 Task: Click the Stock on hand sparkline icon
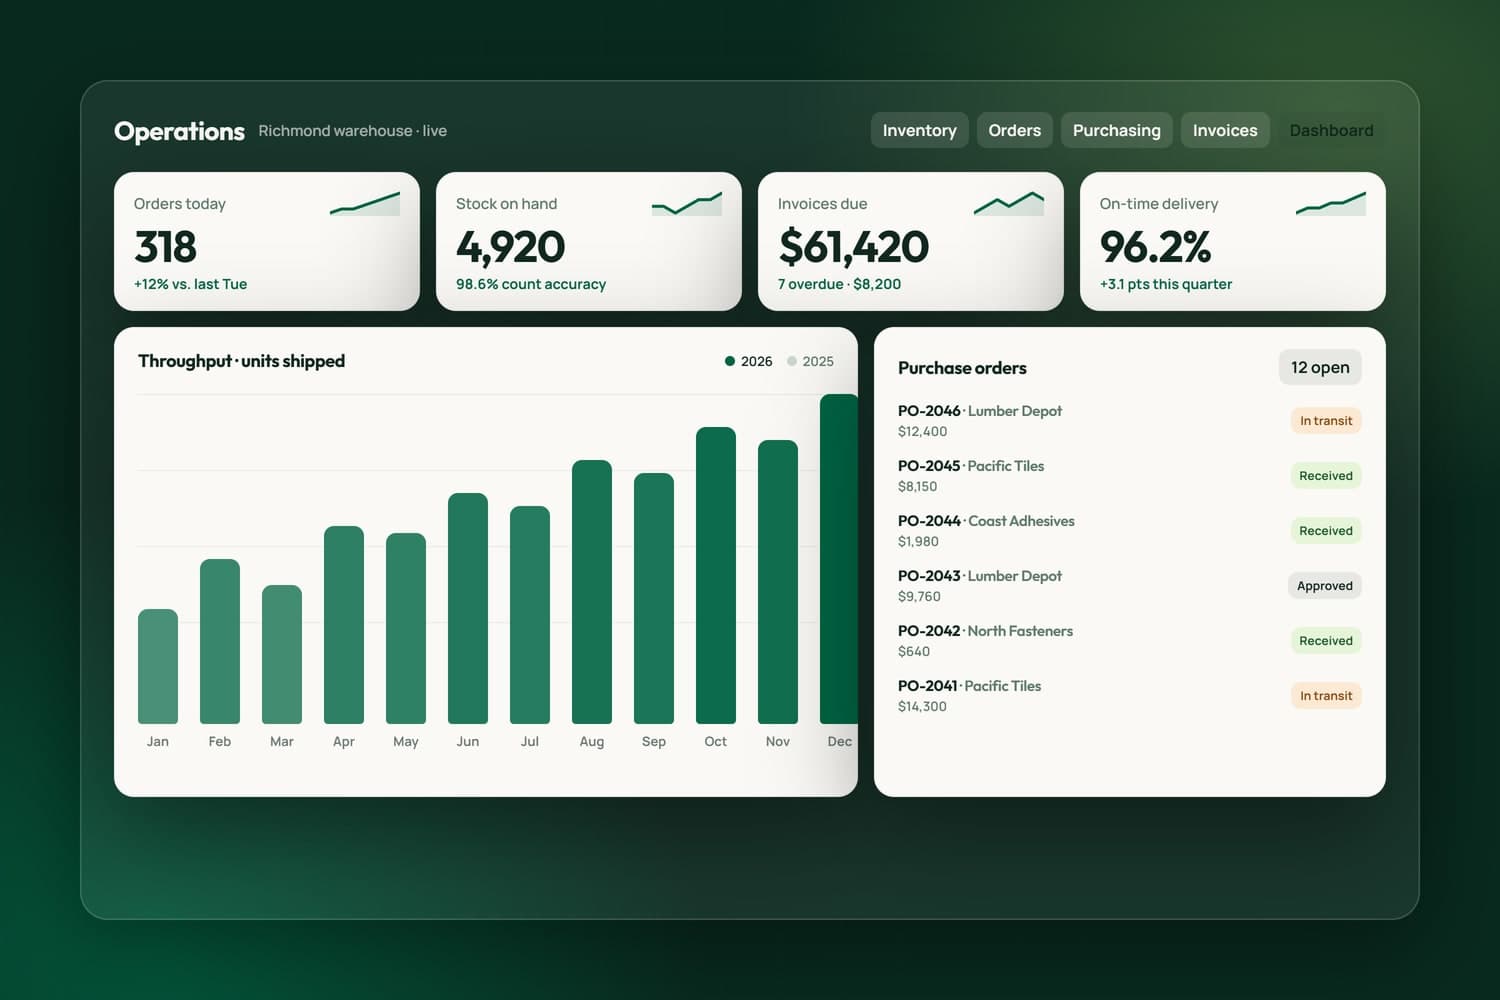(687, 204)
